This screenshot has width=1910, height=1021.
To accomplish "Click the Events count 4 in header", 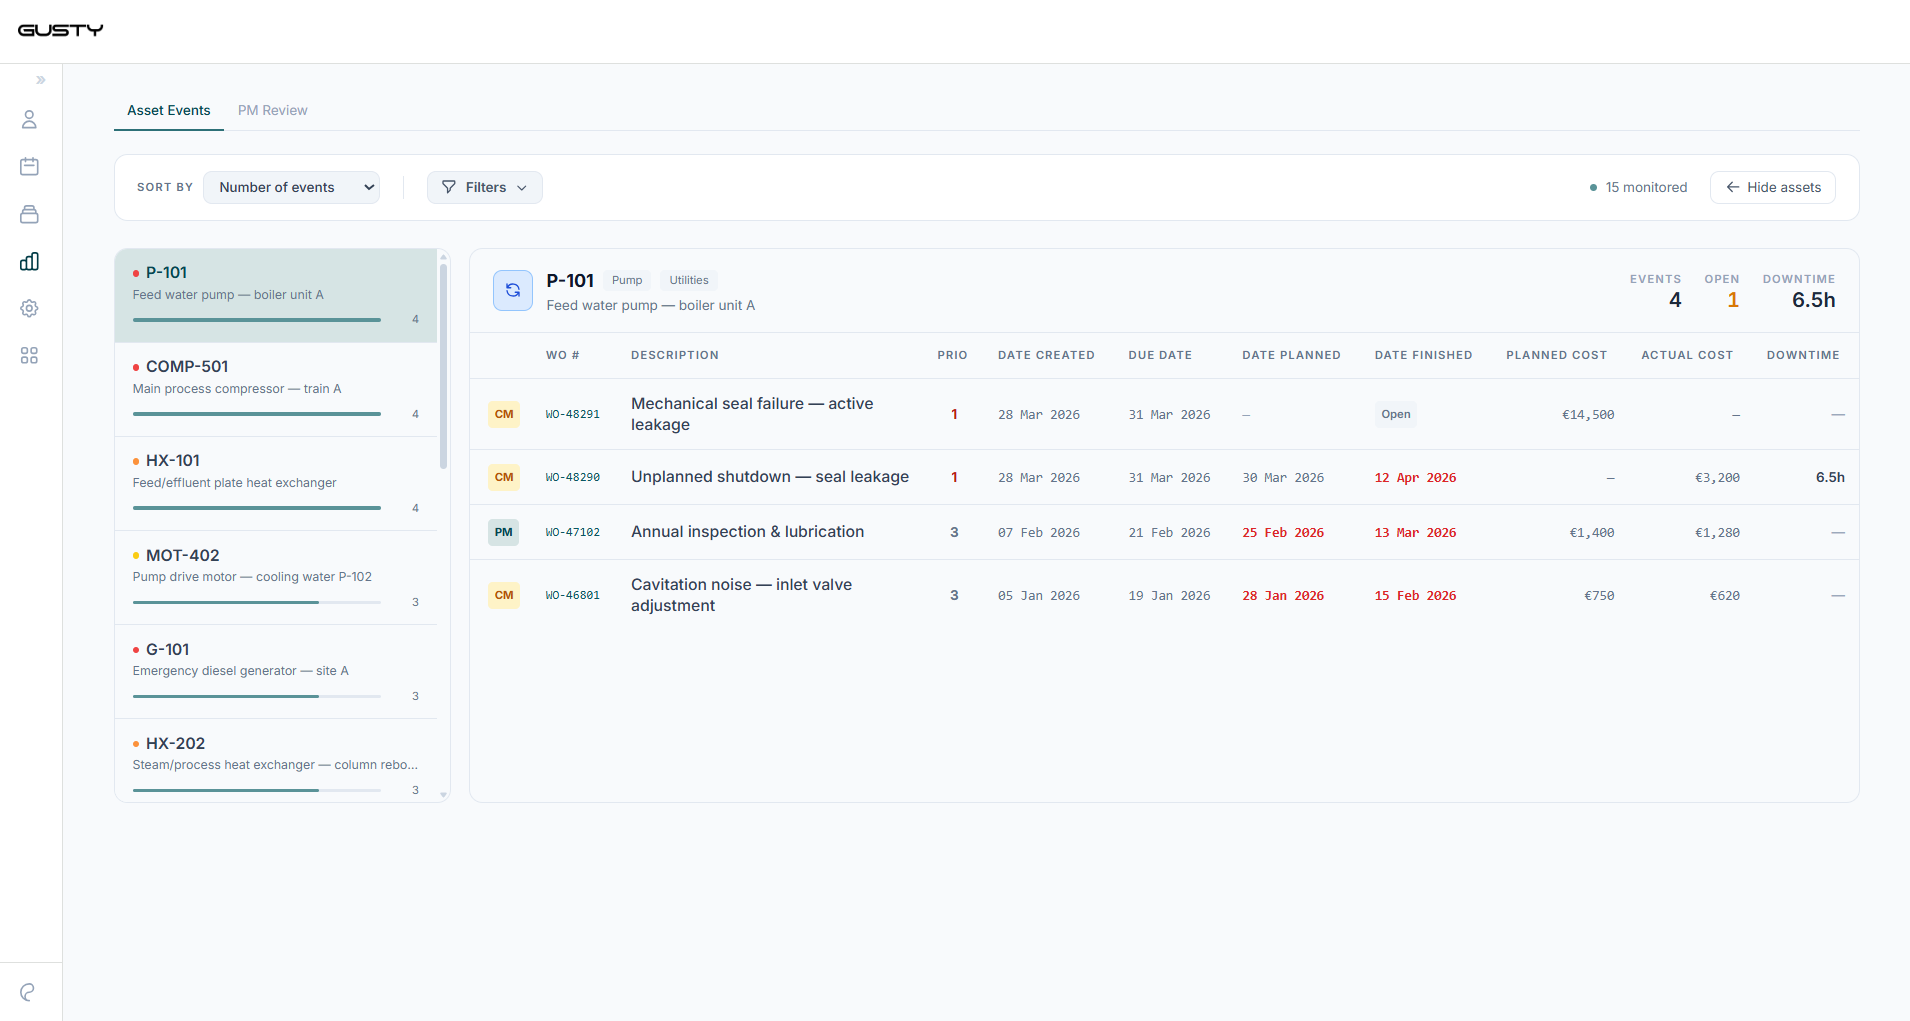I will click(1675, 300).
